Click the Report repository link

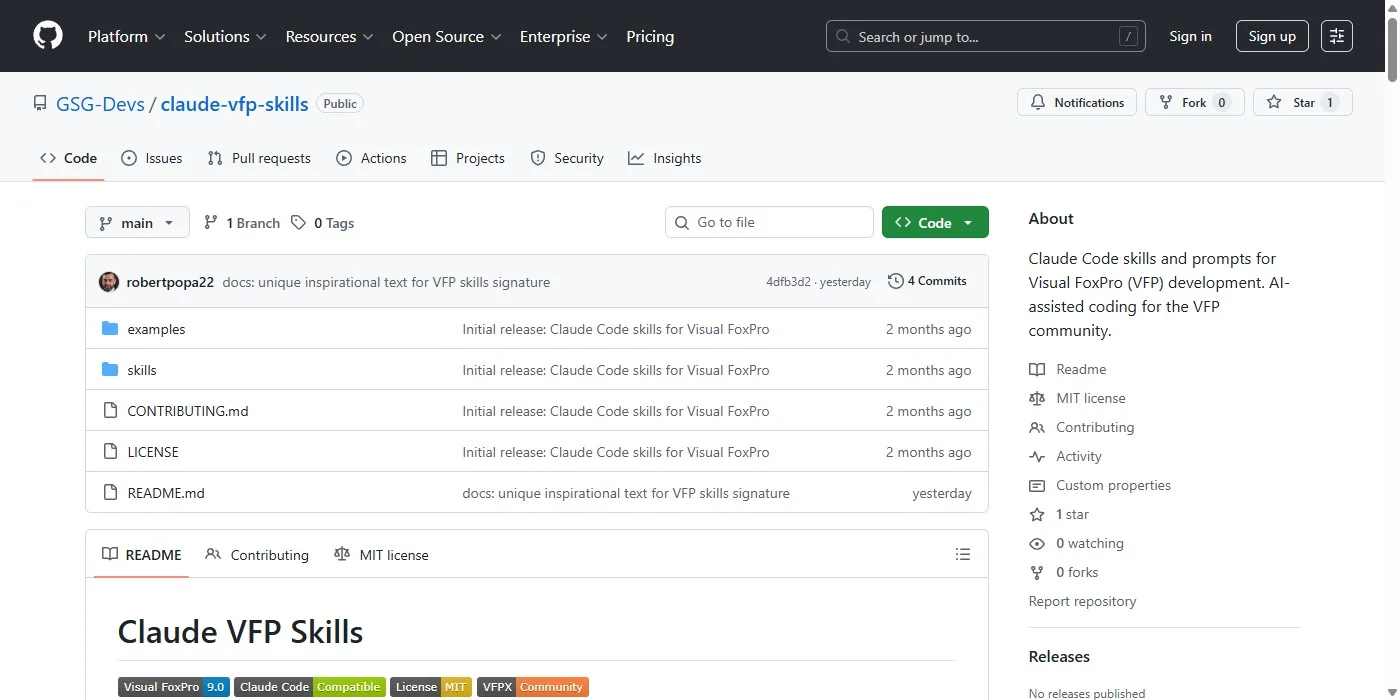[x=1082, y=601]
